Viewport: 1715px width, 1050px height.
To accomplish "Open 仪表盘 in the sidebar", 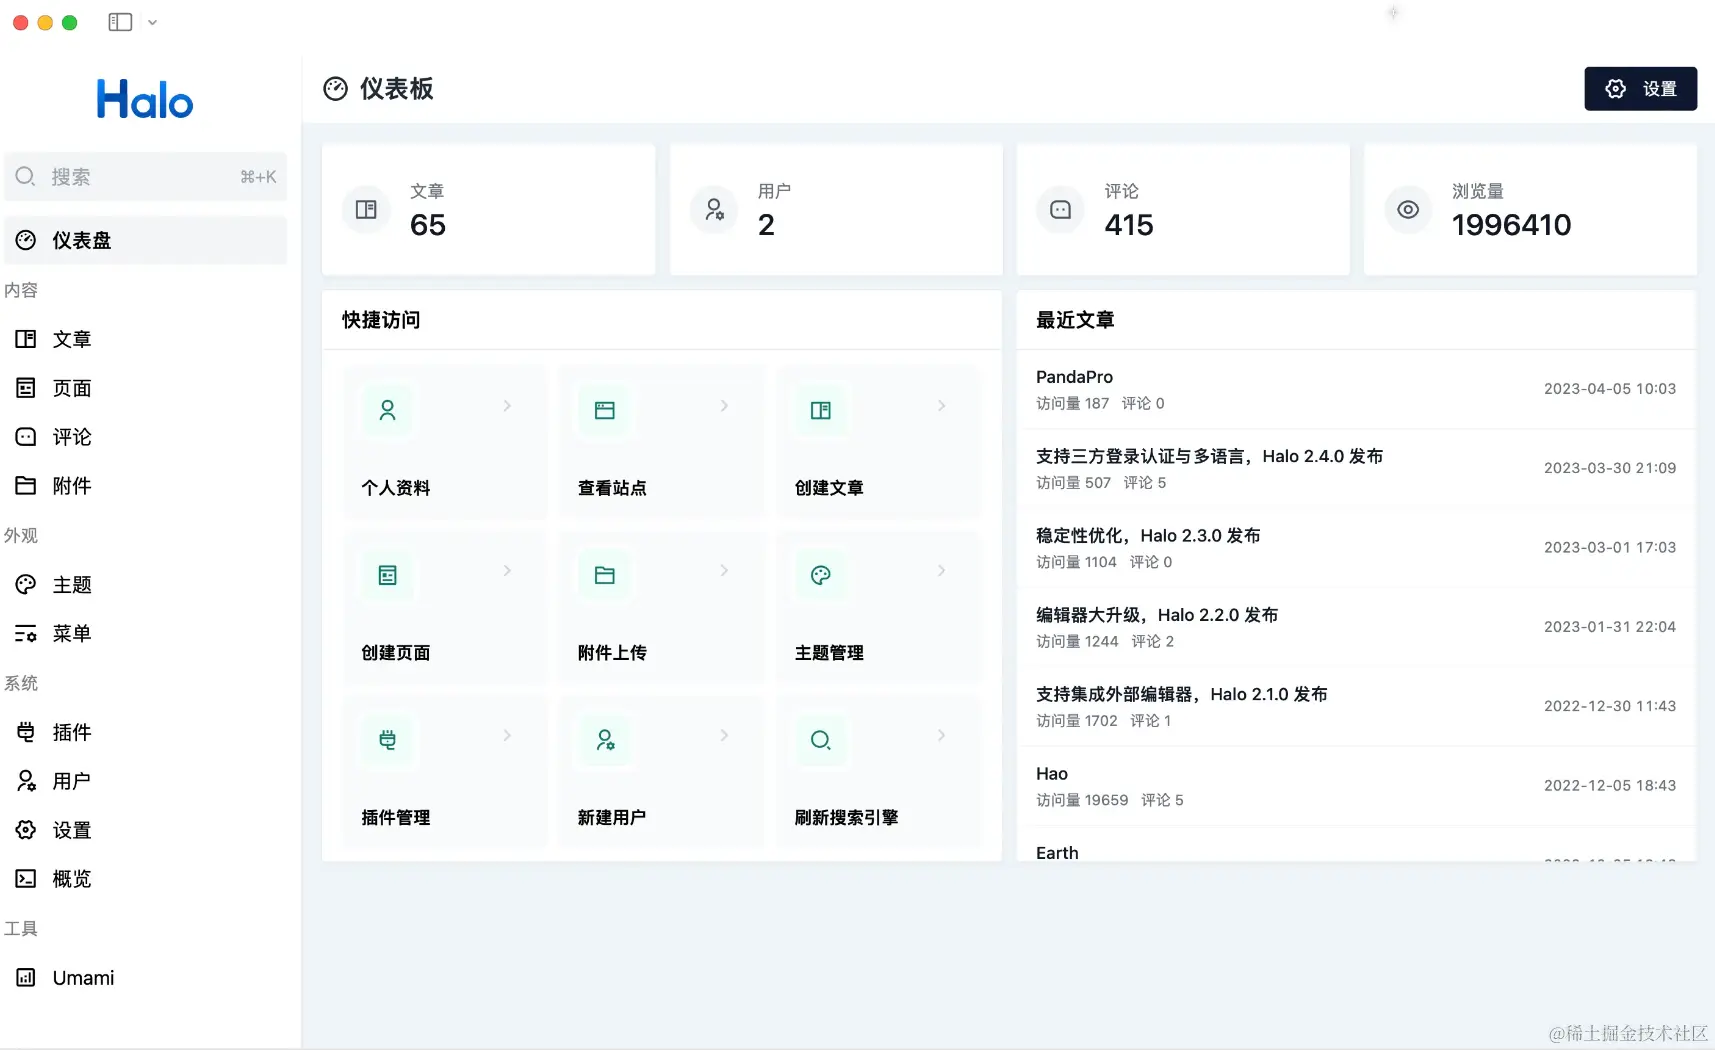I will coord(145,240).
